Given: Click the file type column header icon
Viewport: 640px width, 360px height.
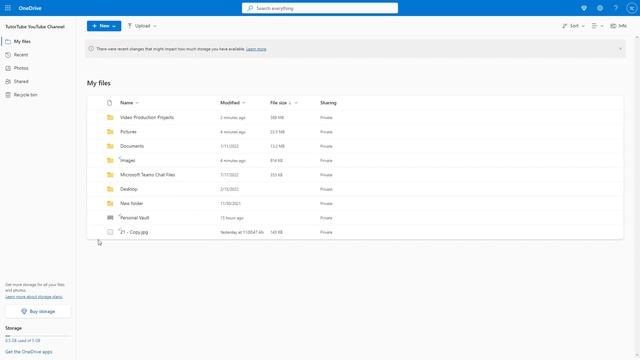Looking at the screenshot, I should pos(109,103).
